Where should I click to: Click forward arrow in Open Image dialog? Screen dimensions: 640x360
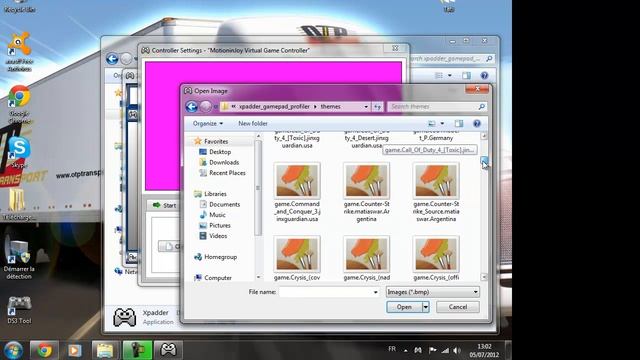(x=206, y=107)
